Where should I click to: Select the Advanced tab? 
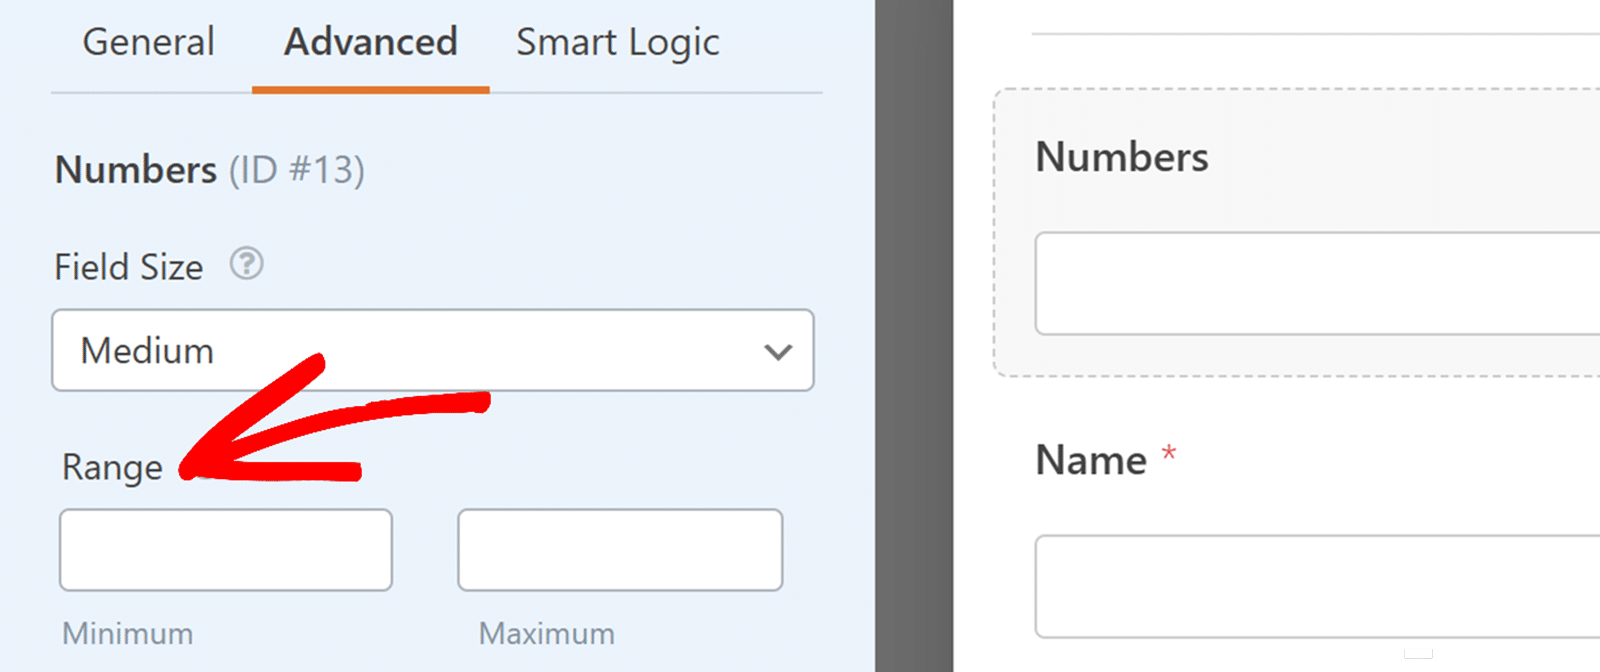[x=370, y=42]
